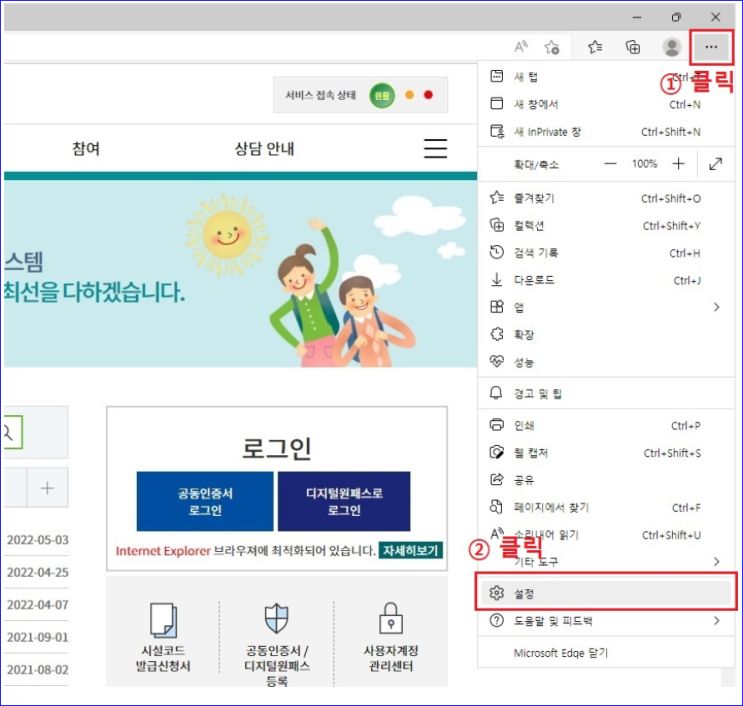This screenshot has width=743, height=706.
Task: Choose 인쇄 print menu entry
Action: pyautogui.click(x=606, y=425)
